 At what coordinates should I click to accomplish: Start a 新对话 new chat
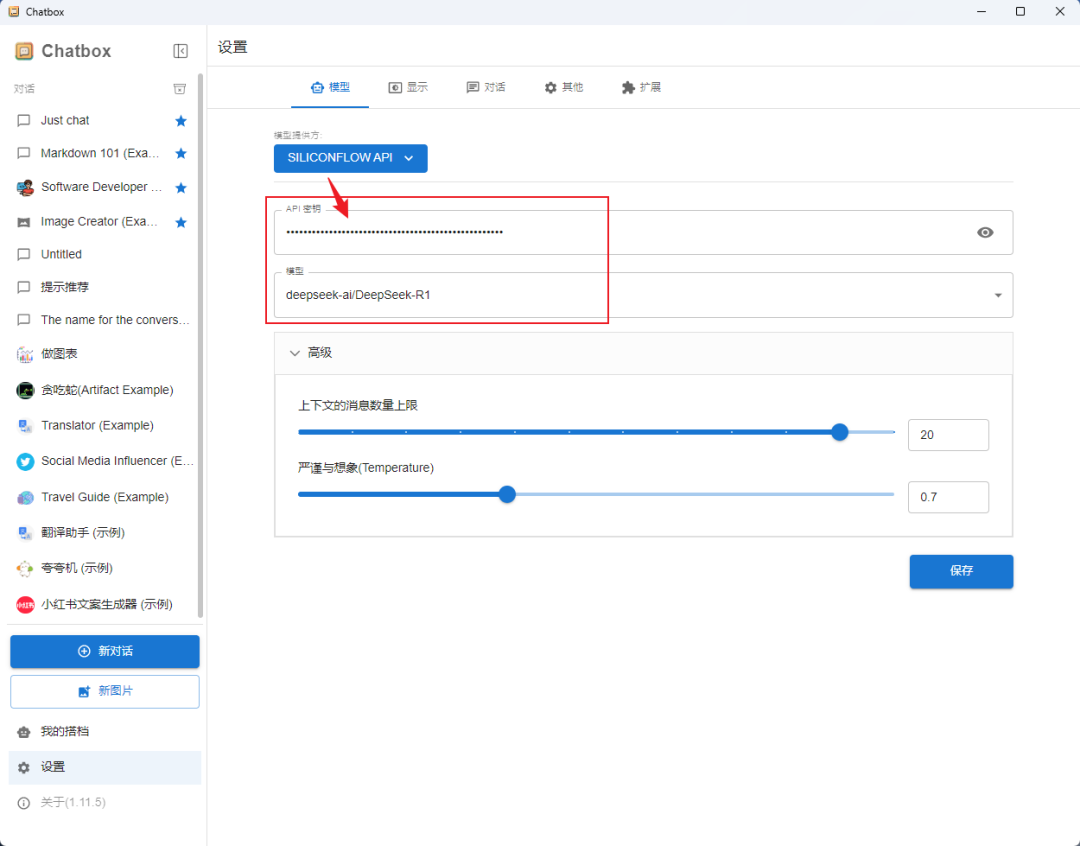(105, 652)
